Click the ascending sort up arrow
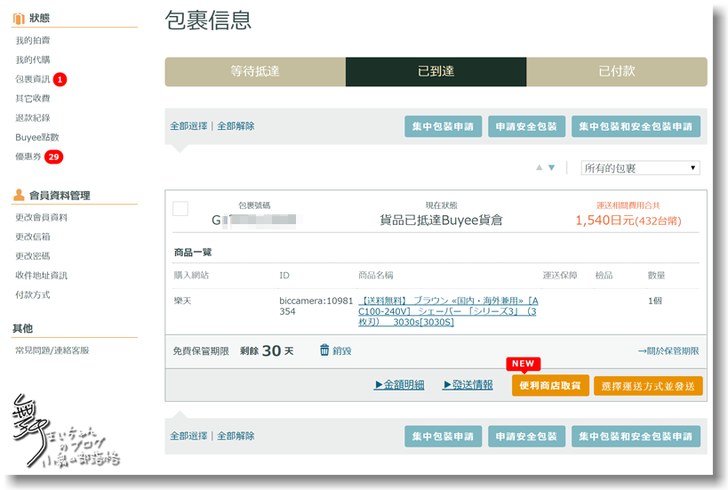Screen dimensions: 728x490 (539, 168)
